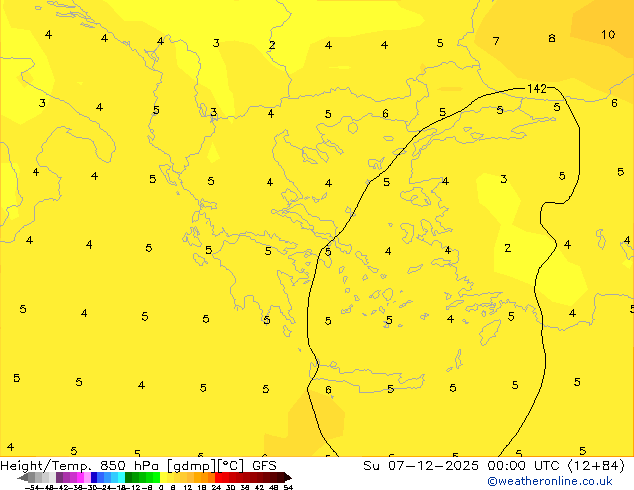The image size is (634, 490).
Task: Select the GFS model label
Action: [x=264, y=466]
